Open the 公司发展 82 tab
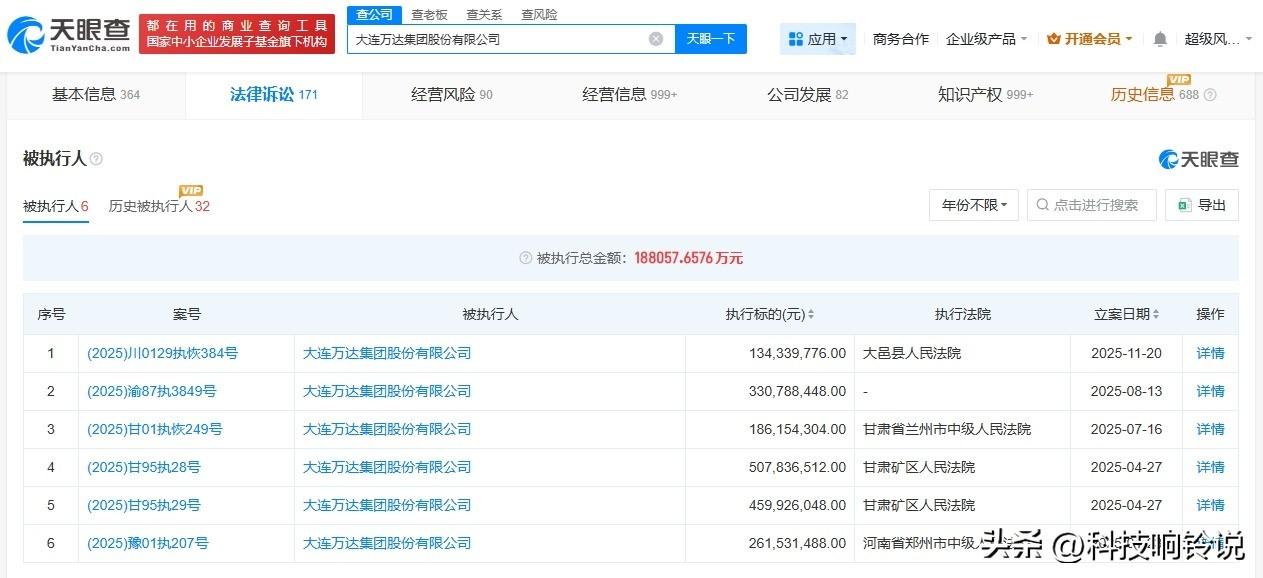 (808, 95)
